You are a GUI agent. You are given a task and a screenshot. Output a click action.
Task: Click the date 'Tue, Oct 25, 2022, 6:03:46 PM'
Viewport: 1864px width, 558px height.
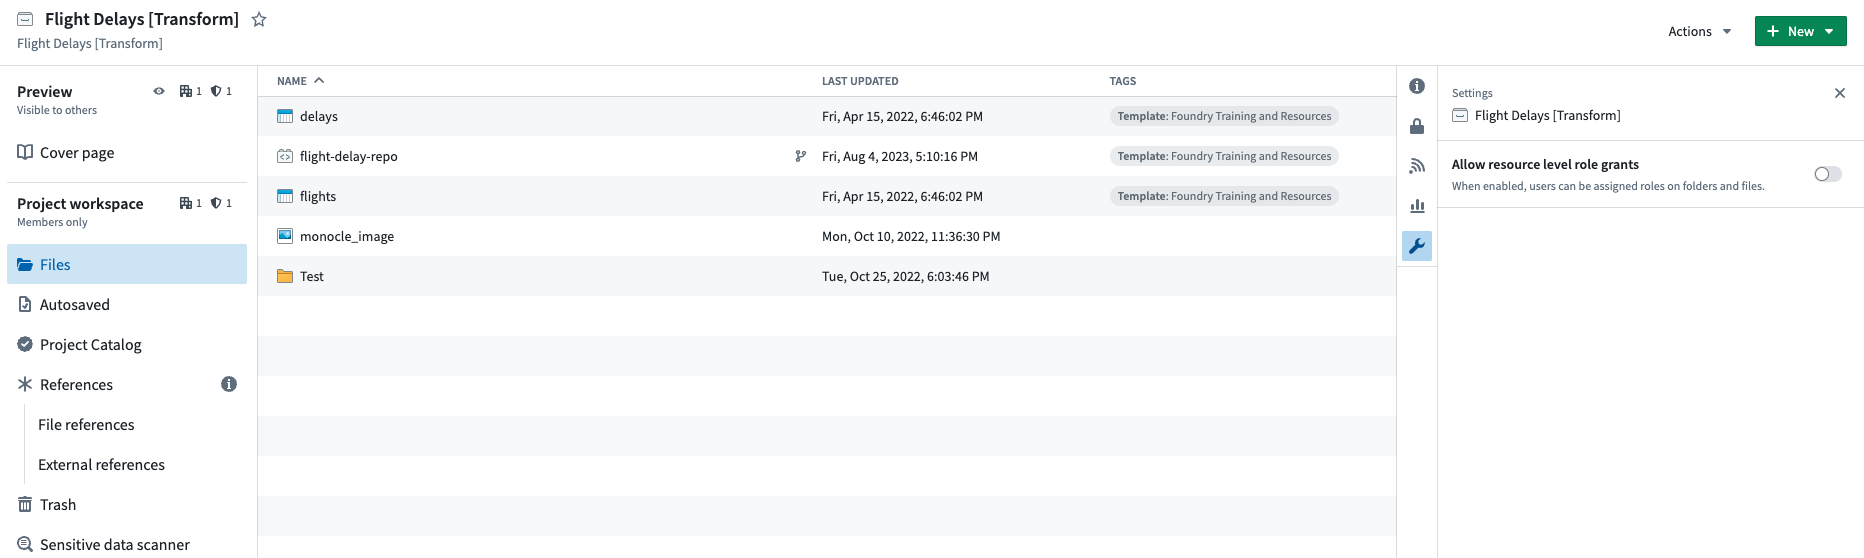pos(906,276)
